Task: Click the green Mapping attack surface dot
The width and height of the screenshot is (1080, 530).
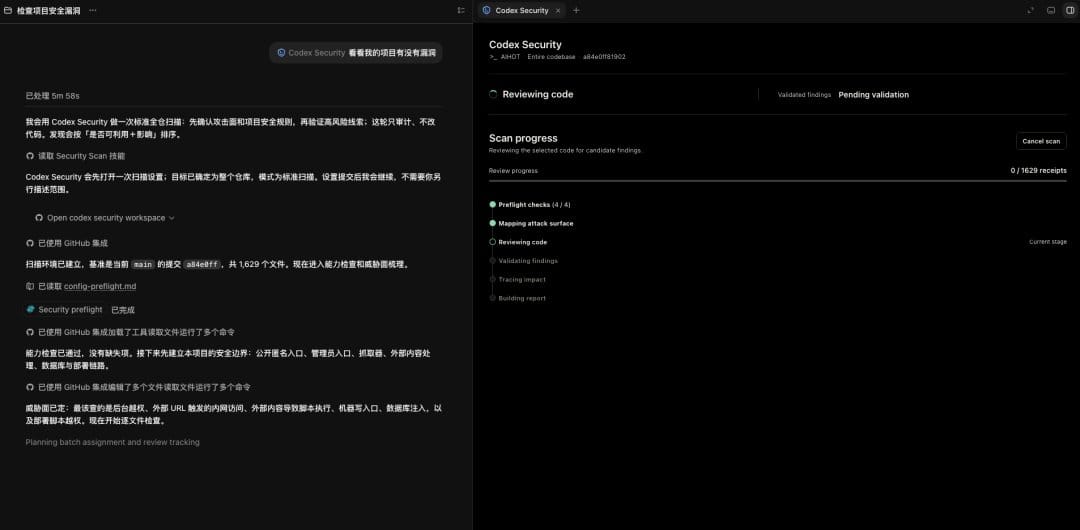Action: 492,223
